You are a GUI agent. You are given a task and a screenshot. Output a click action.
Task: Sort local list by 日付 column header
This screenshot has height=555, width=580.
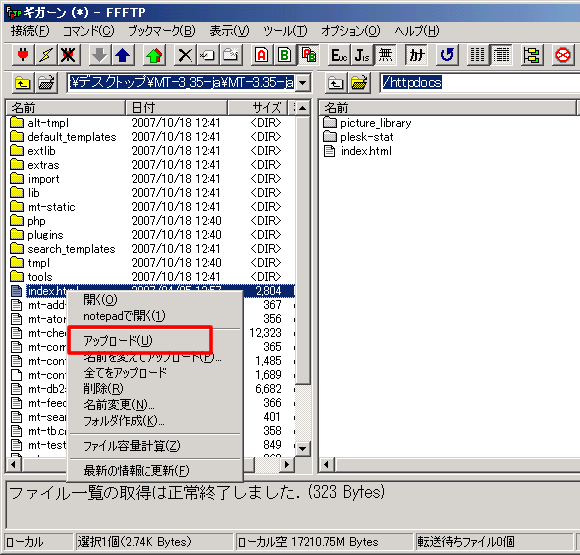tap(176, 108)
